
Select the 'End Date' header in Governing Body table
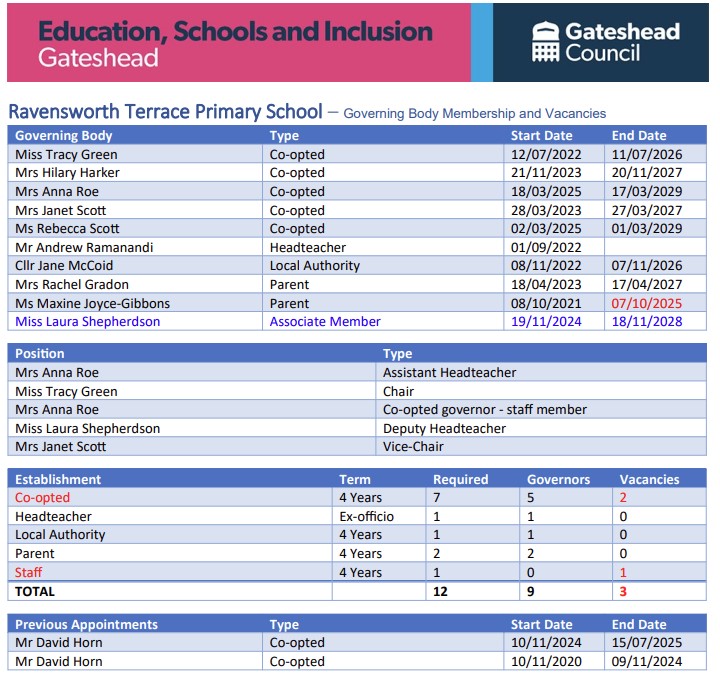point(639,135)
